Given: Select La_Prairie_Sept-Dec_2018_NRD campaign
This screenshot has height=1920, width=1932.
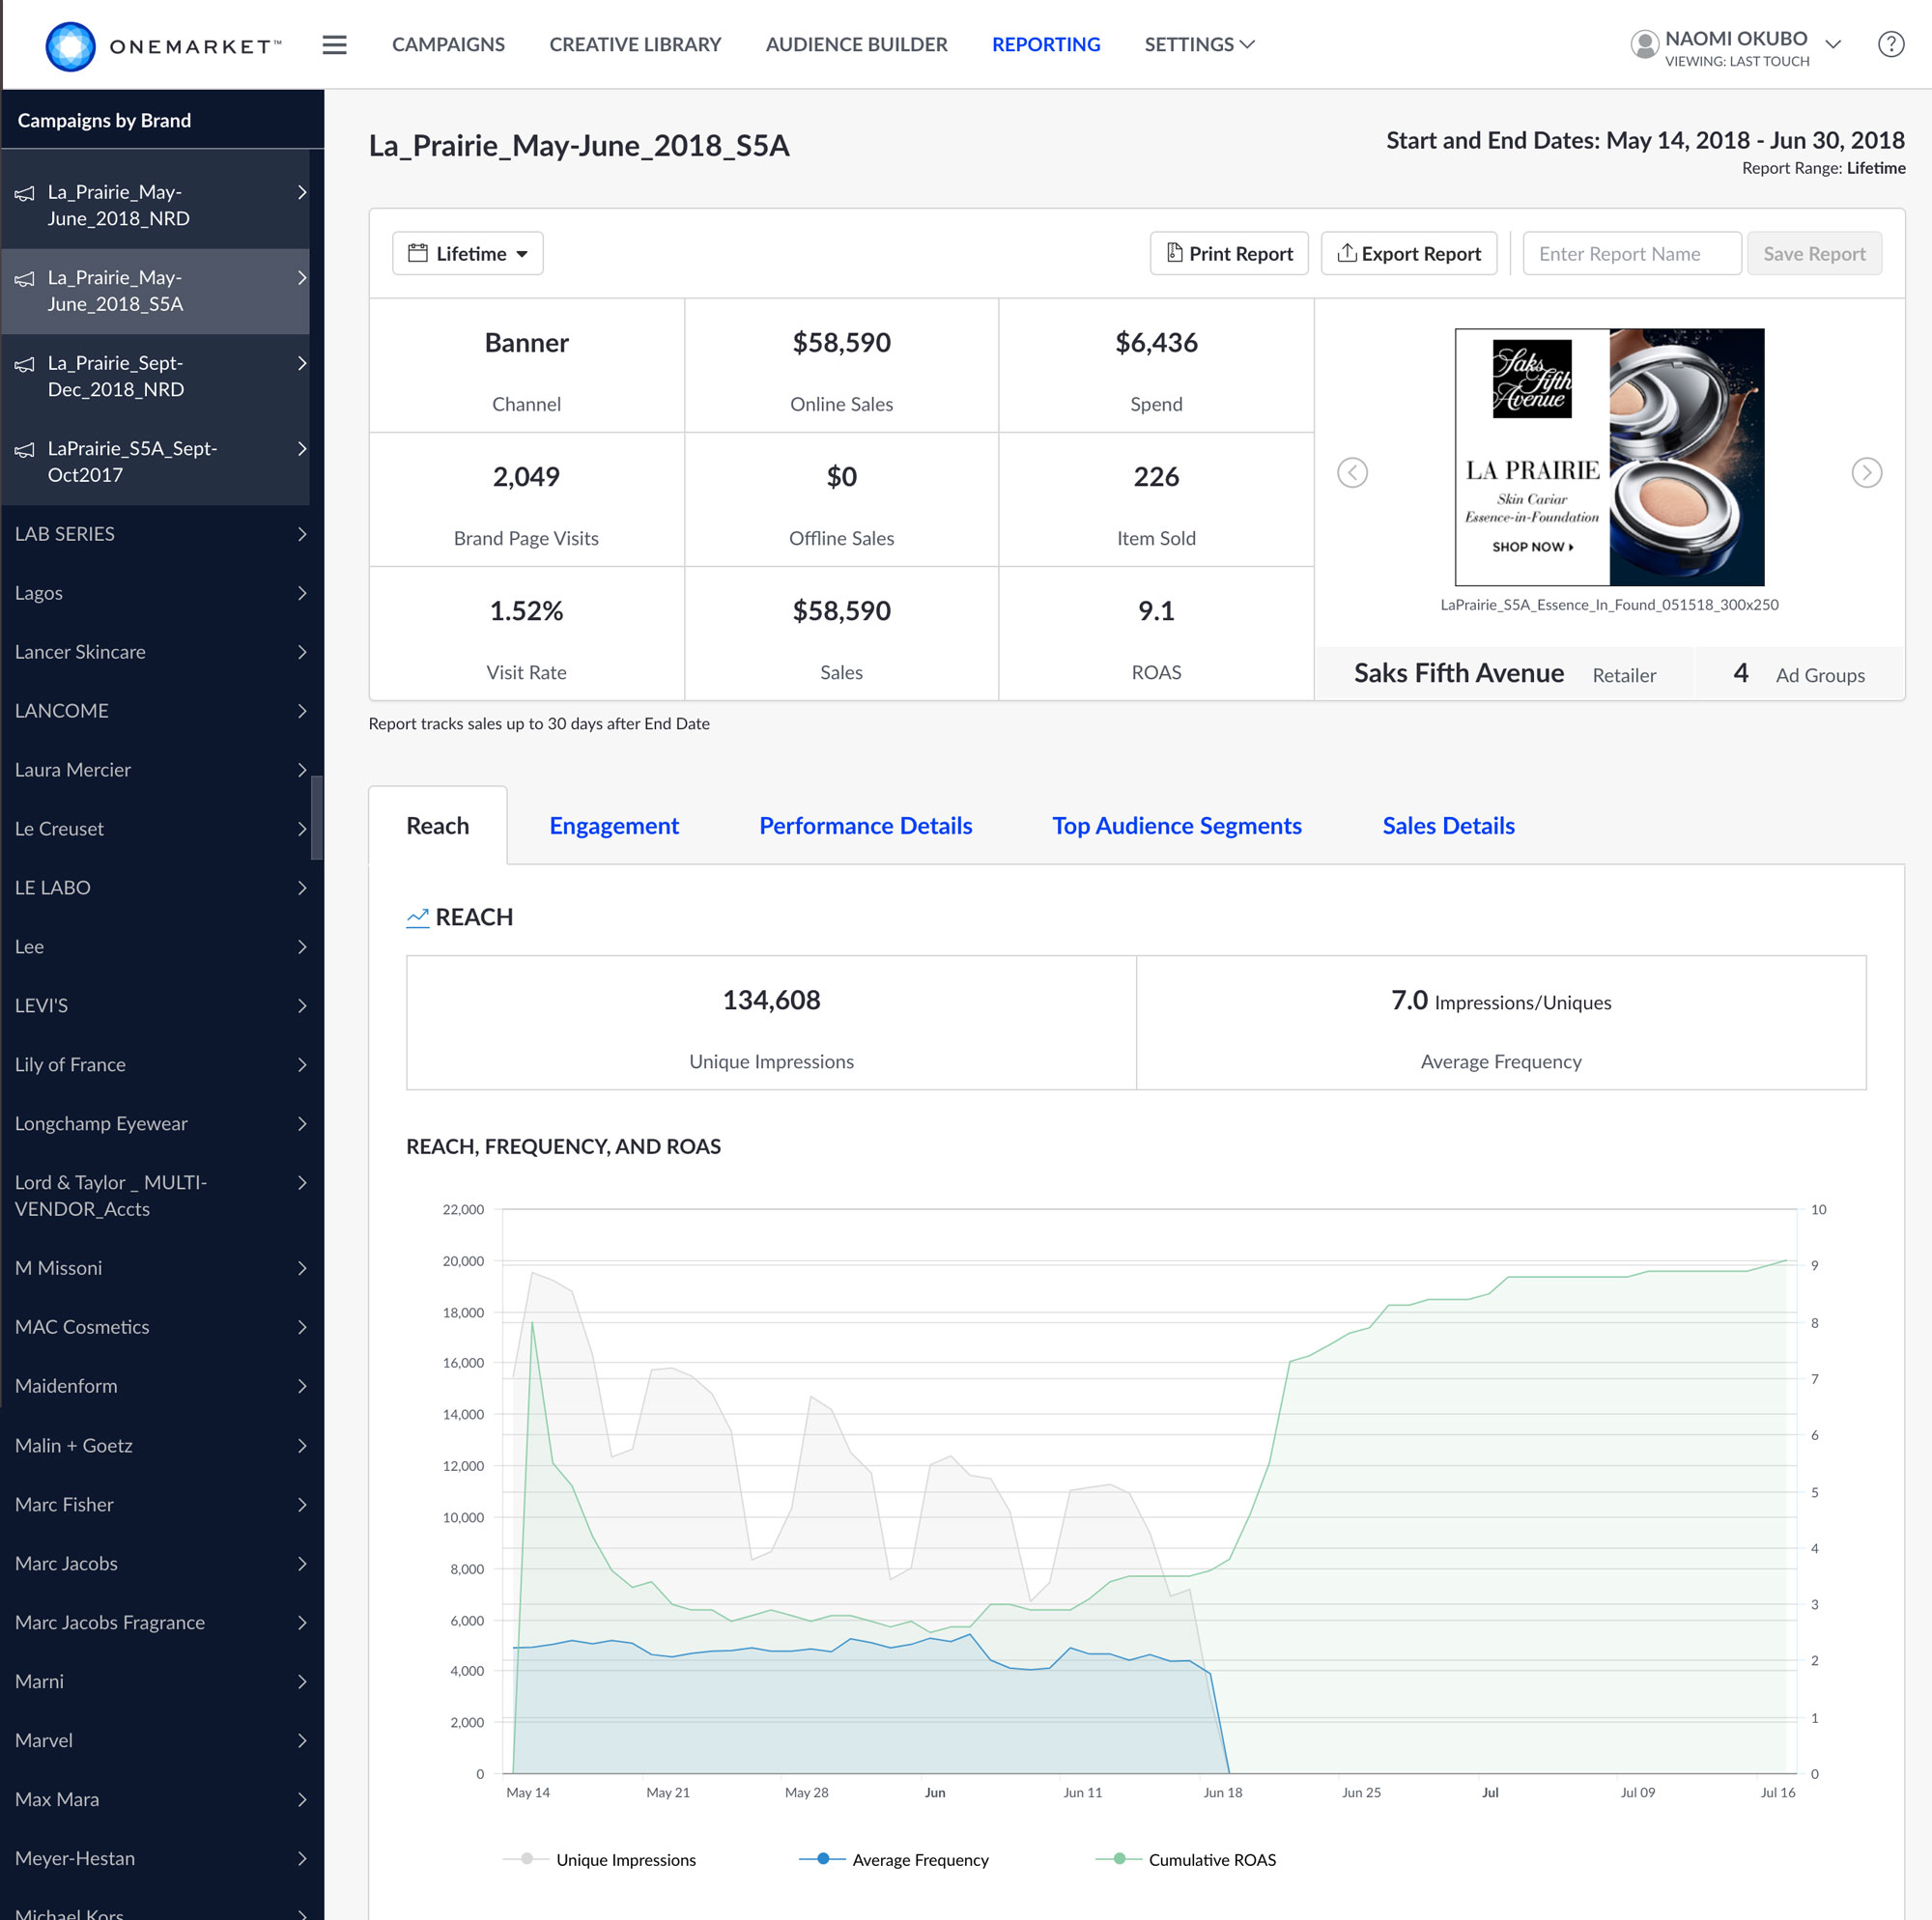Looking at the screenshot, I should coord(155,377).
